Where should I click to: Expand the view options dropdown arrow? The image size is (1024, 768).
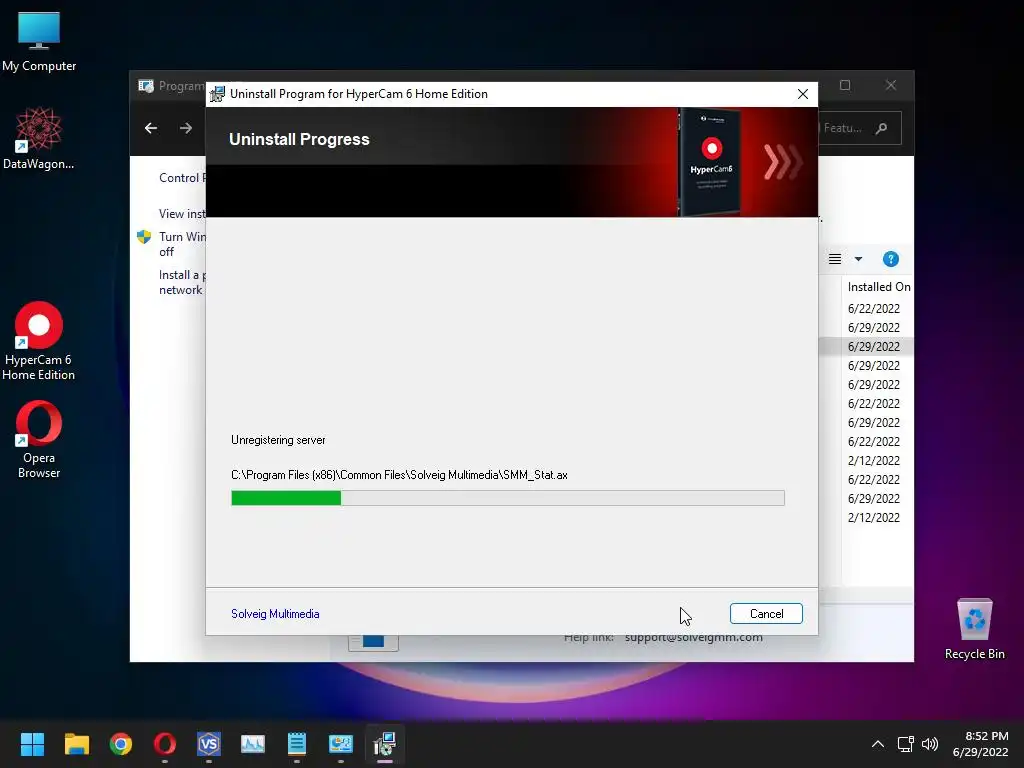(858, 259)
